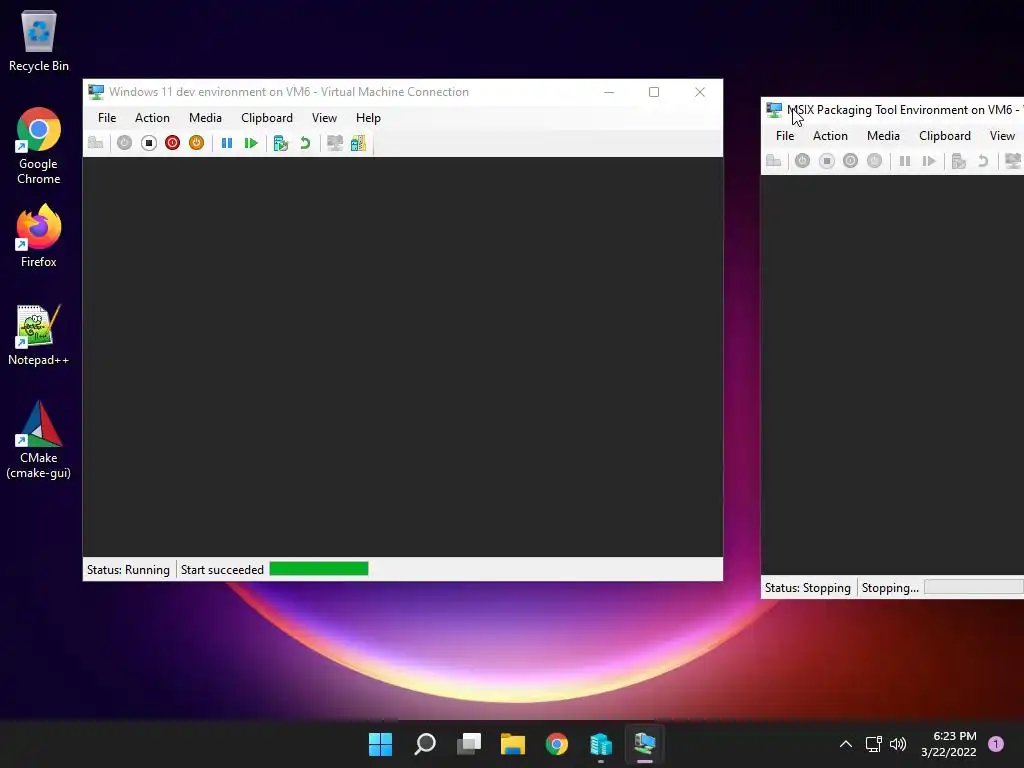
Task: Click the greyed Start icon in MSIX toolbar
Action: 802,161
